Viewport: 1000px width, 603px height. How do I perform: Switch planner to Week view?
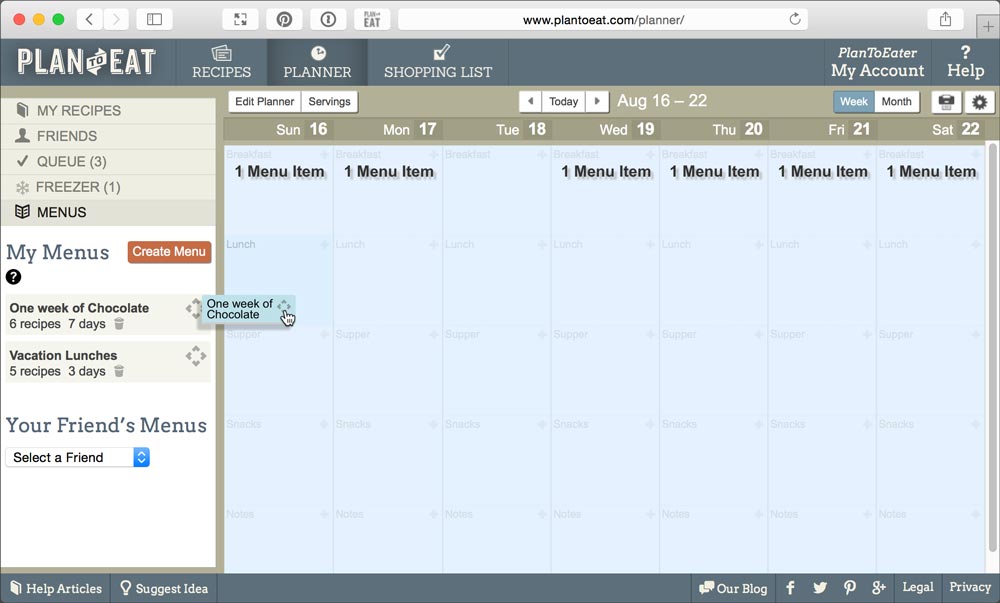(853, 101)
